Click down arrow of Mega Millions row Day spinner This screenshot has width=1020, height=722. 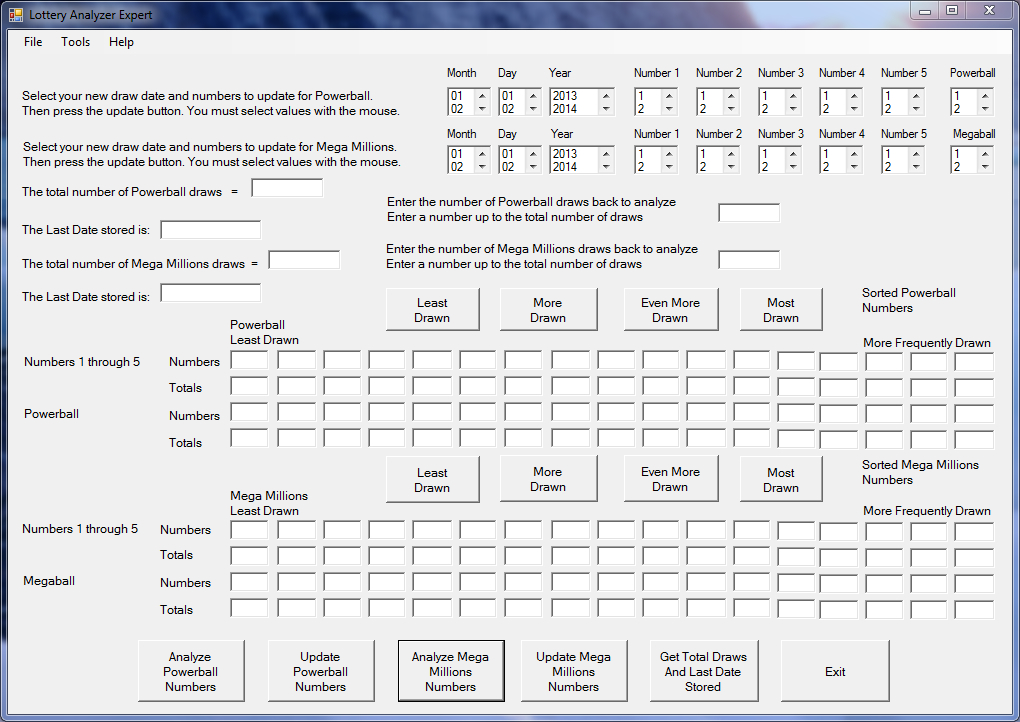pos(533,167)
